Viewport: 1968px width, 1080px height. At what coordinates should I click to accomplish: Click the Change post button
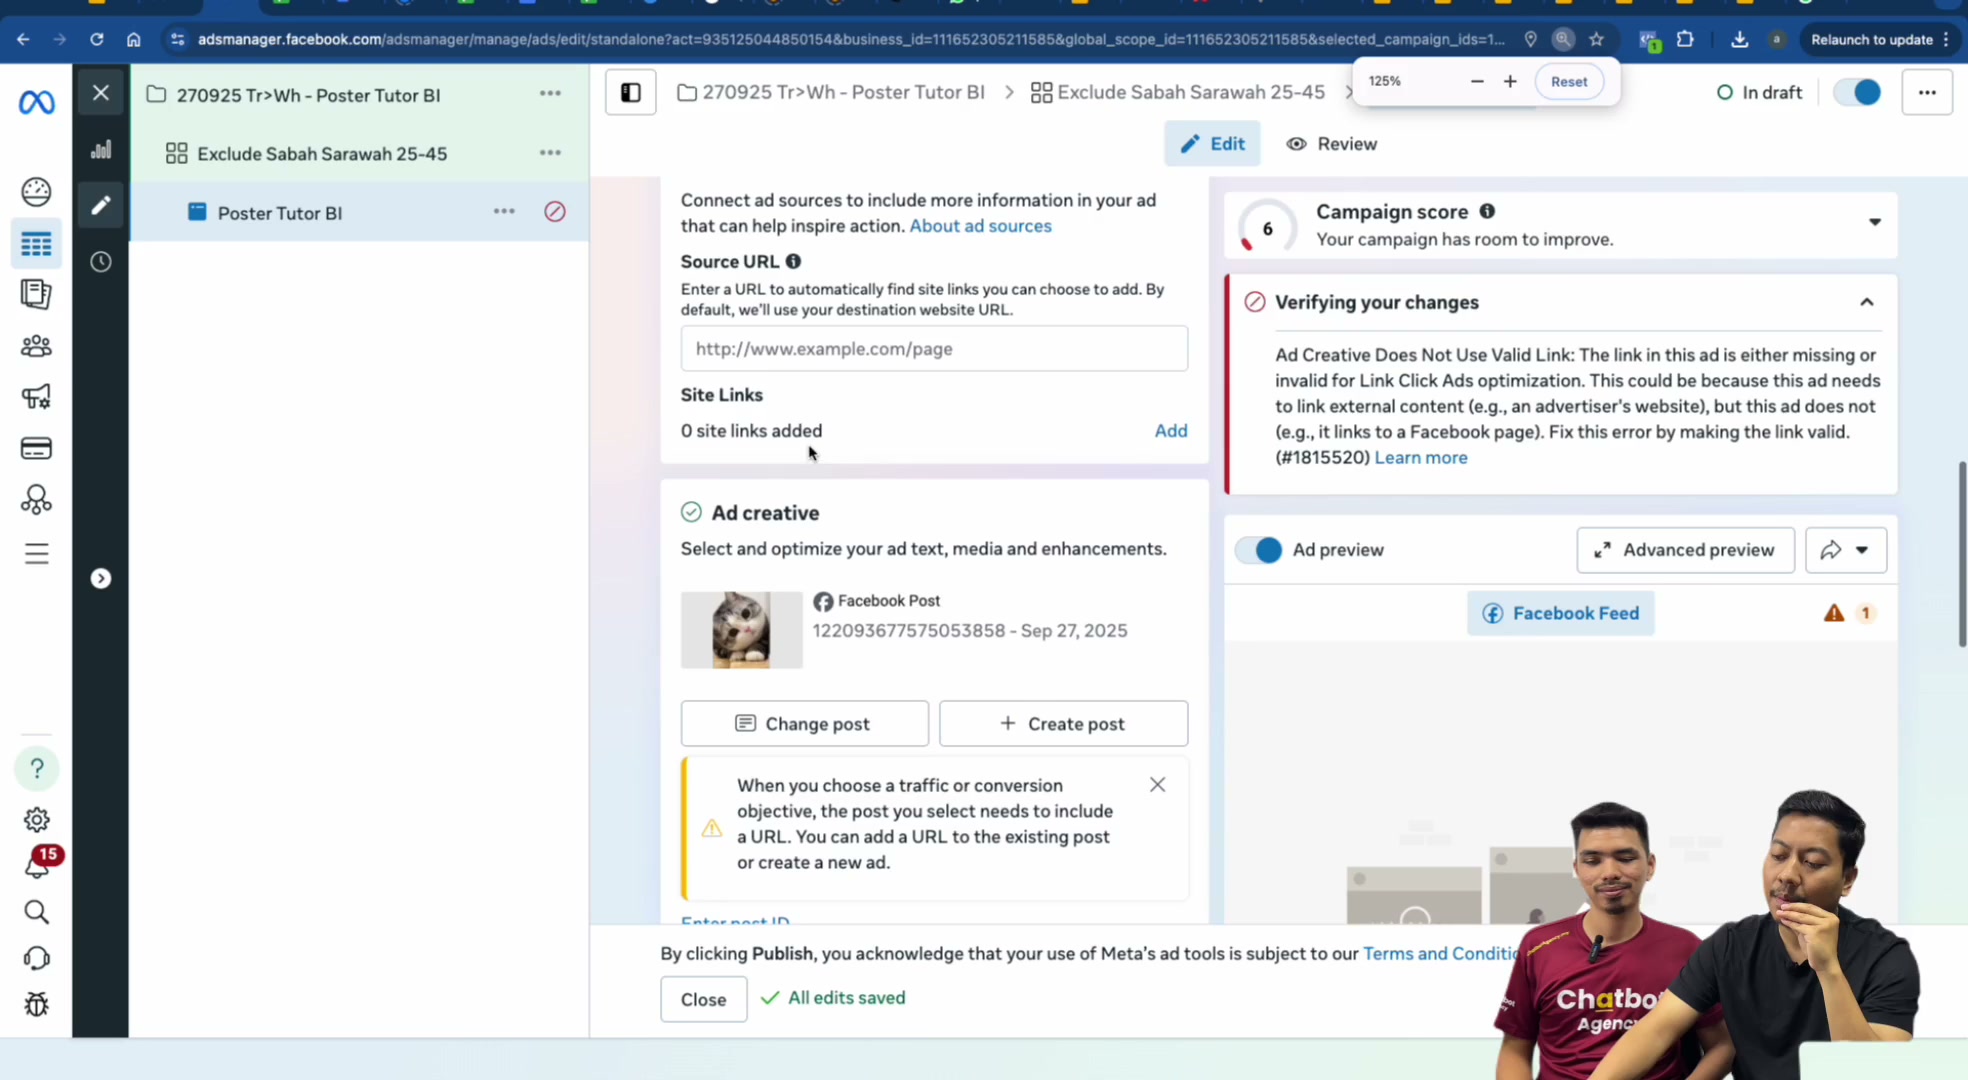tap(805, 723)
